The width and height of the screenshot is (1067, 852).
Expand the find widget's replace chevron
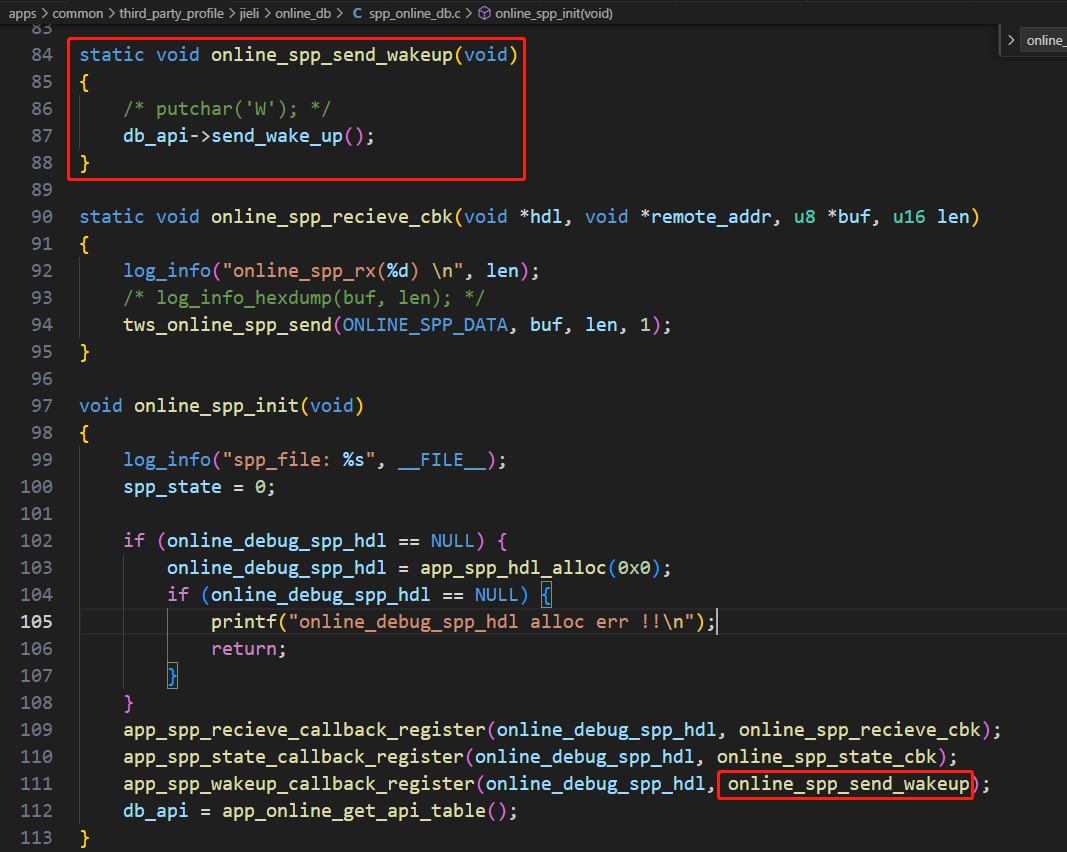pos(1011,40)
